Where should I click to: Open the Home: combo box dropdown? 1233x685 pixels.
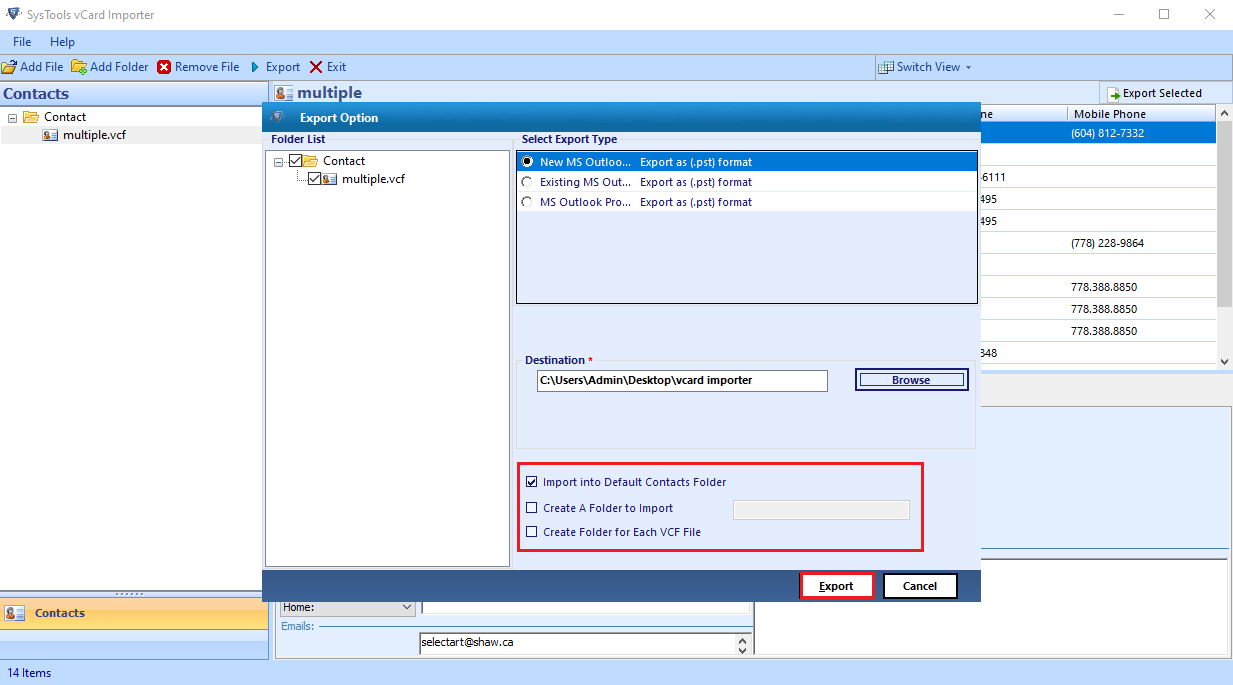(407, 607)
